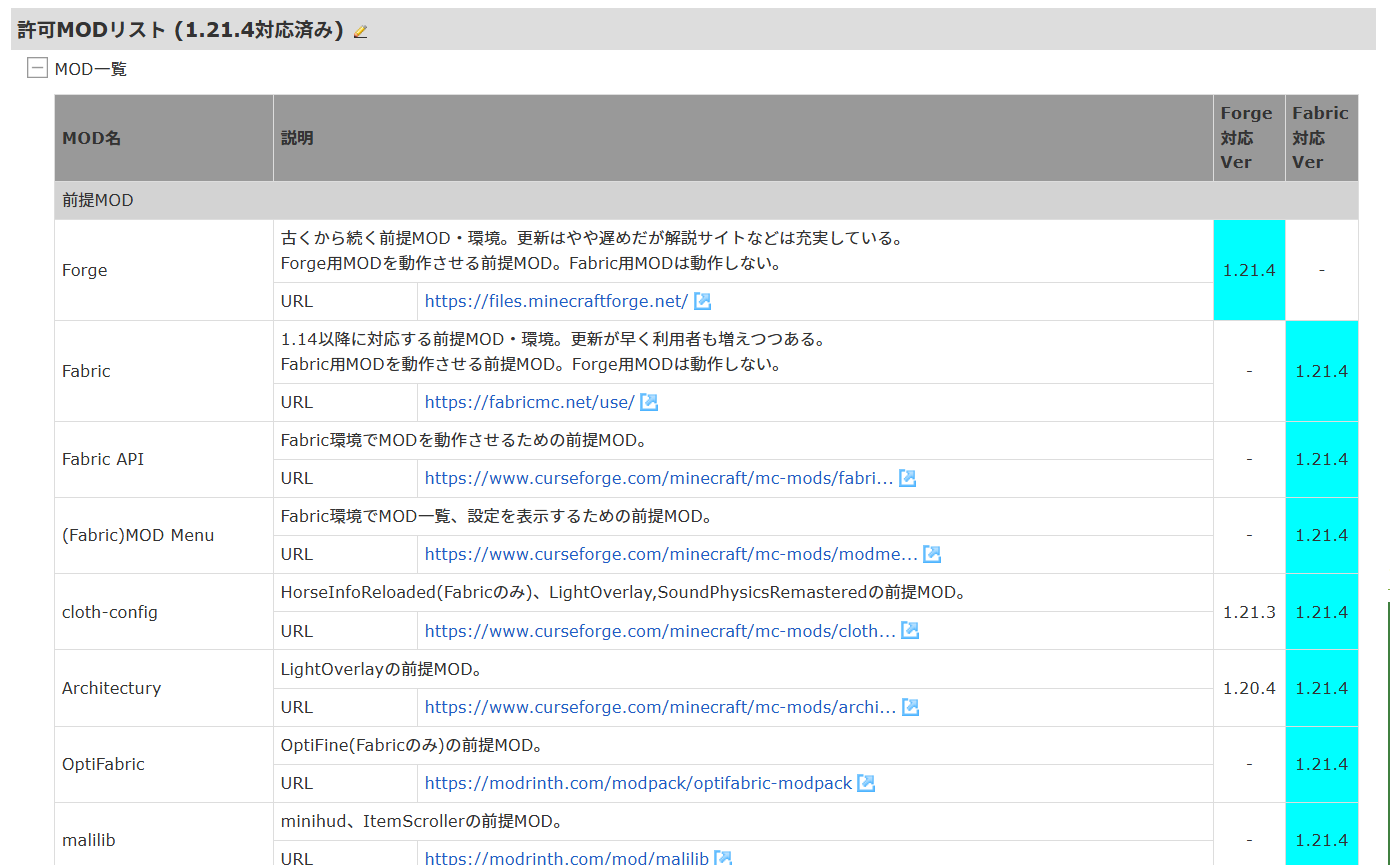Open the cloth-config curseforge link

(x=660, y=631)
